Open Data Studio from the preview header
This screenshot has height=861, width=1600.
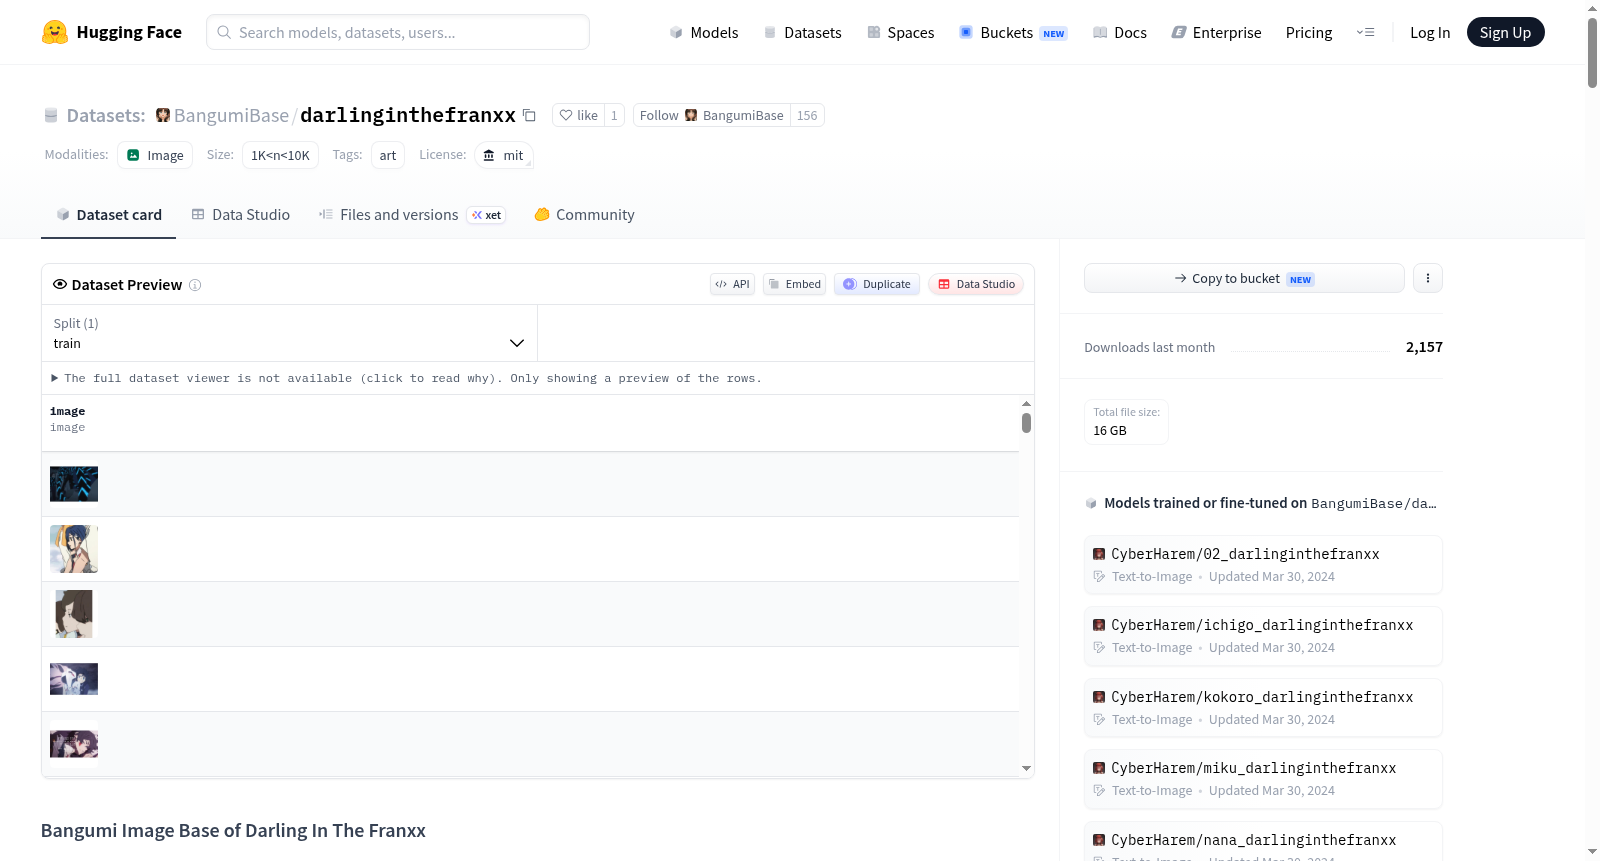click(x=976, y=284)
